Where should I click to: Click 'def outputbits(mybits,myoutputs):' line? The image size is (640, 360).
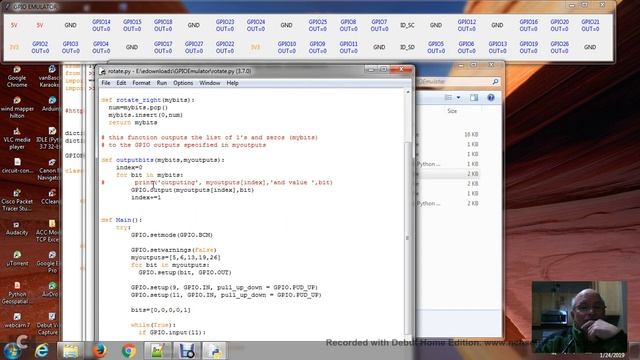tap(163, 160)
